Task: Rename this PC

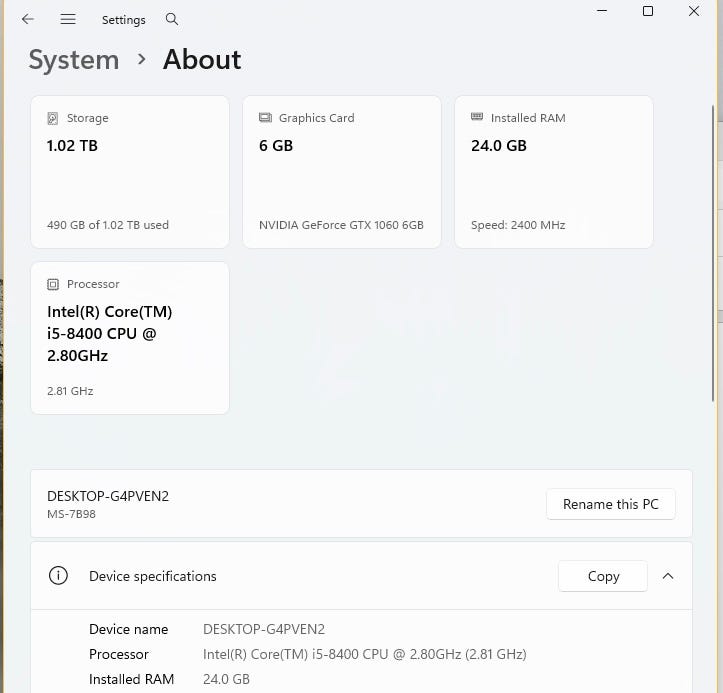Action: pyautogui.click(x=610, y=504)
